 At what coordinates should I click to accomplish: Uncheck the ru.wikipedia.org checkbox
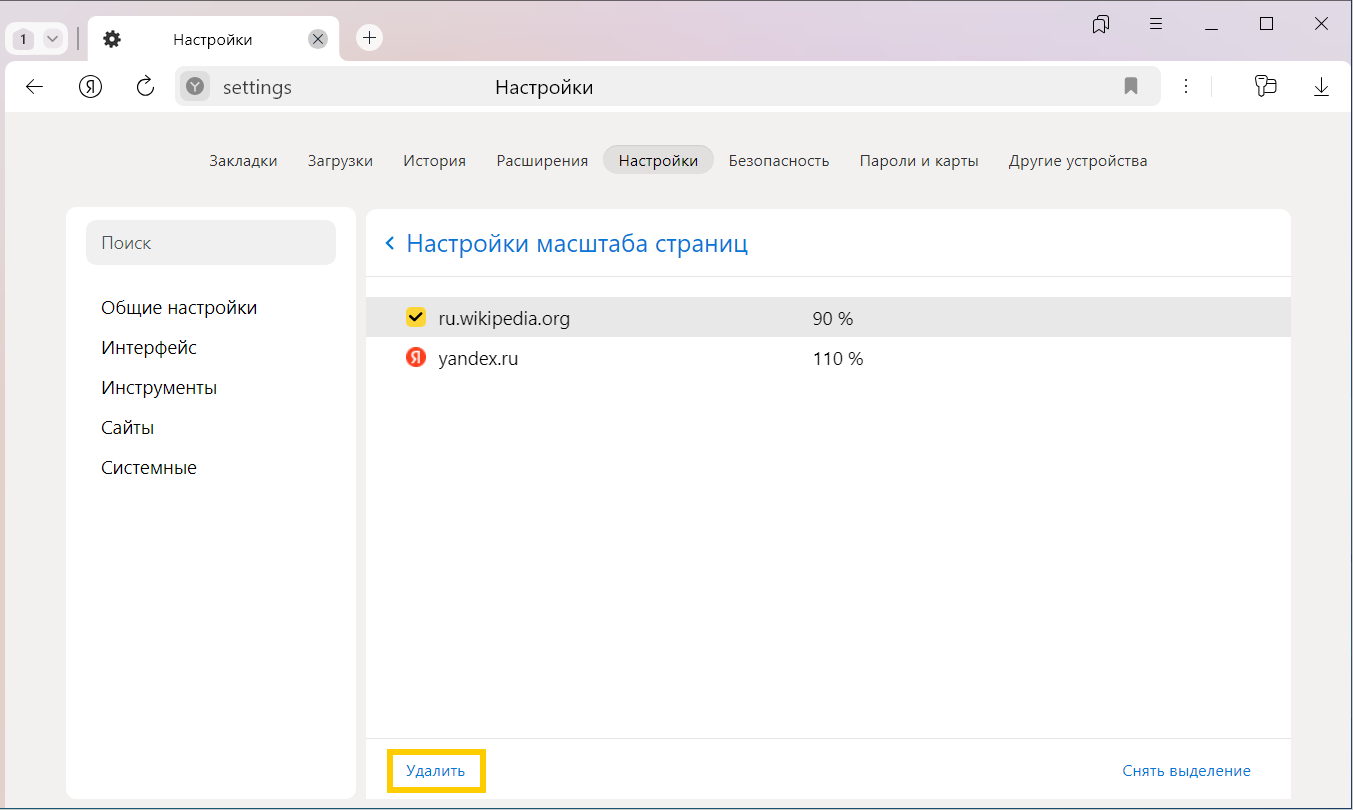click(x=416, y=318)
